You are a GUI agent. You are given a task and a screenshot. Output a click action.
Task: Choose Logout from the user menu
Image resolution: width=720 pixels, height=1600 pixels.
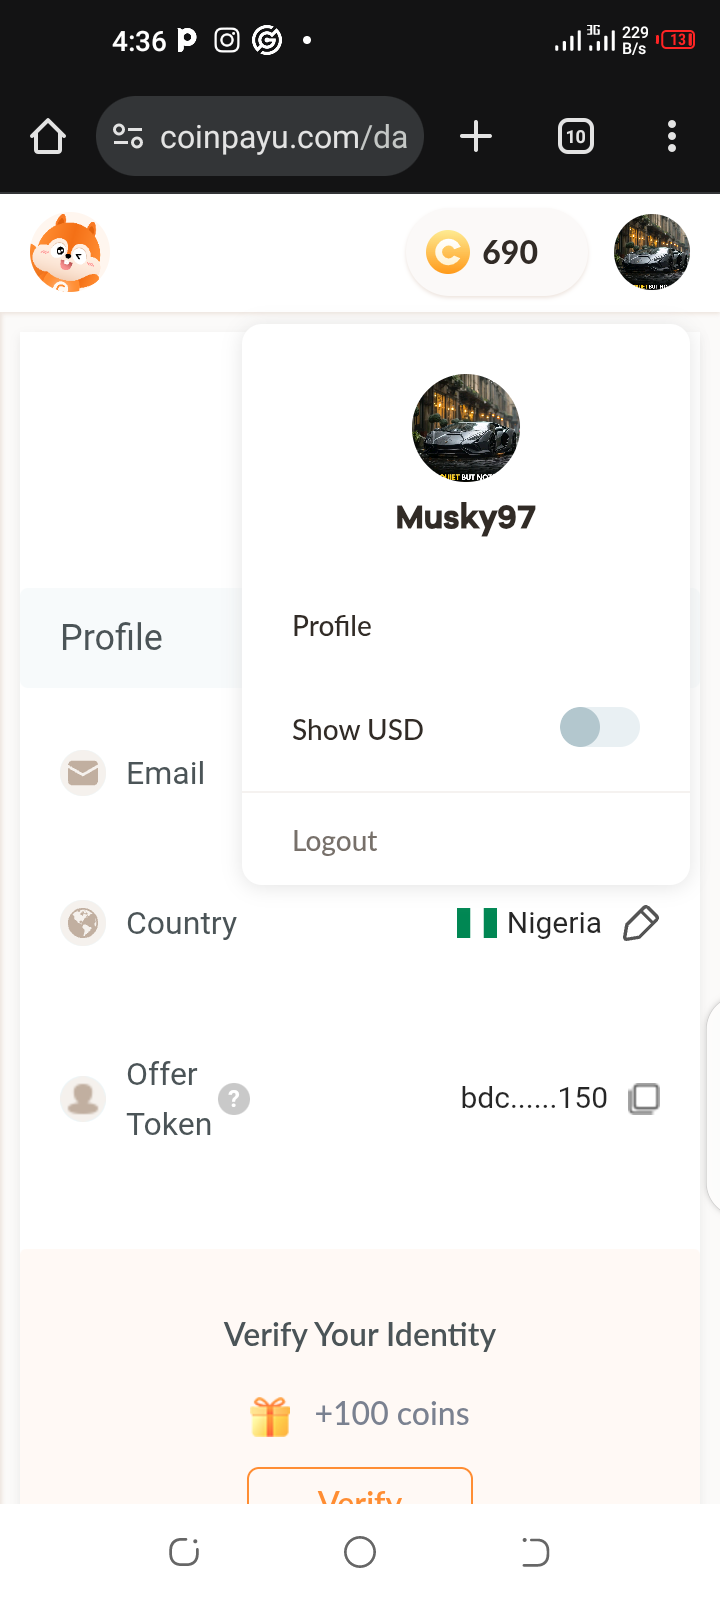[335, 841]
